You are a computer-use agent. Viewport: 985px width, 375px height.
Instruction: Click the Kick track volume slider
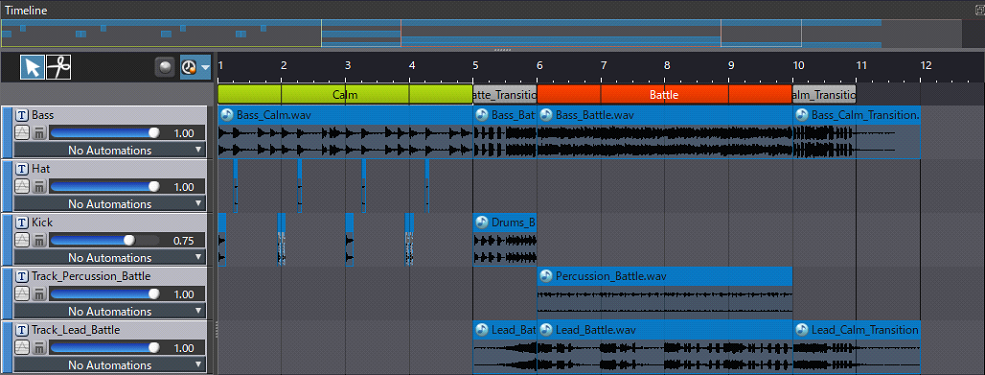point(104,240)
